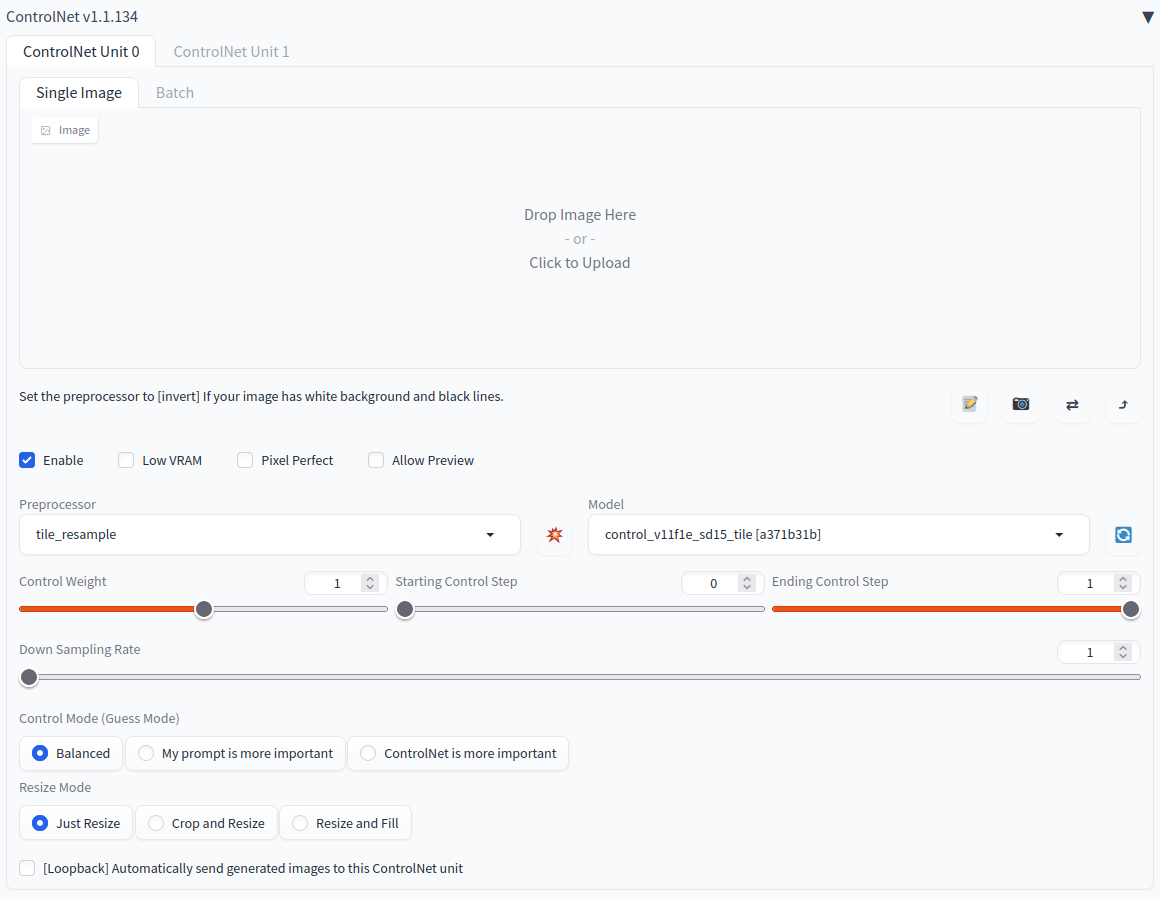Click the Drop Image Here upload area

click(x=579, y=238)
